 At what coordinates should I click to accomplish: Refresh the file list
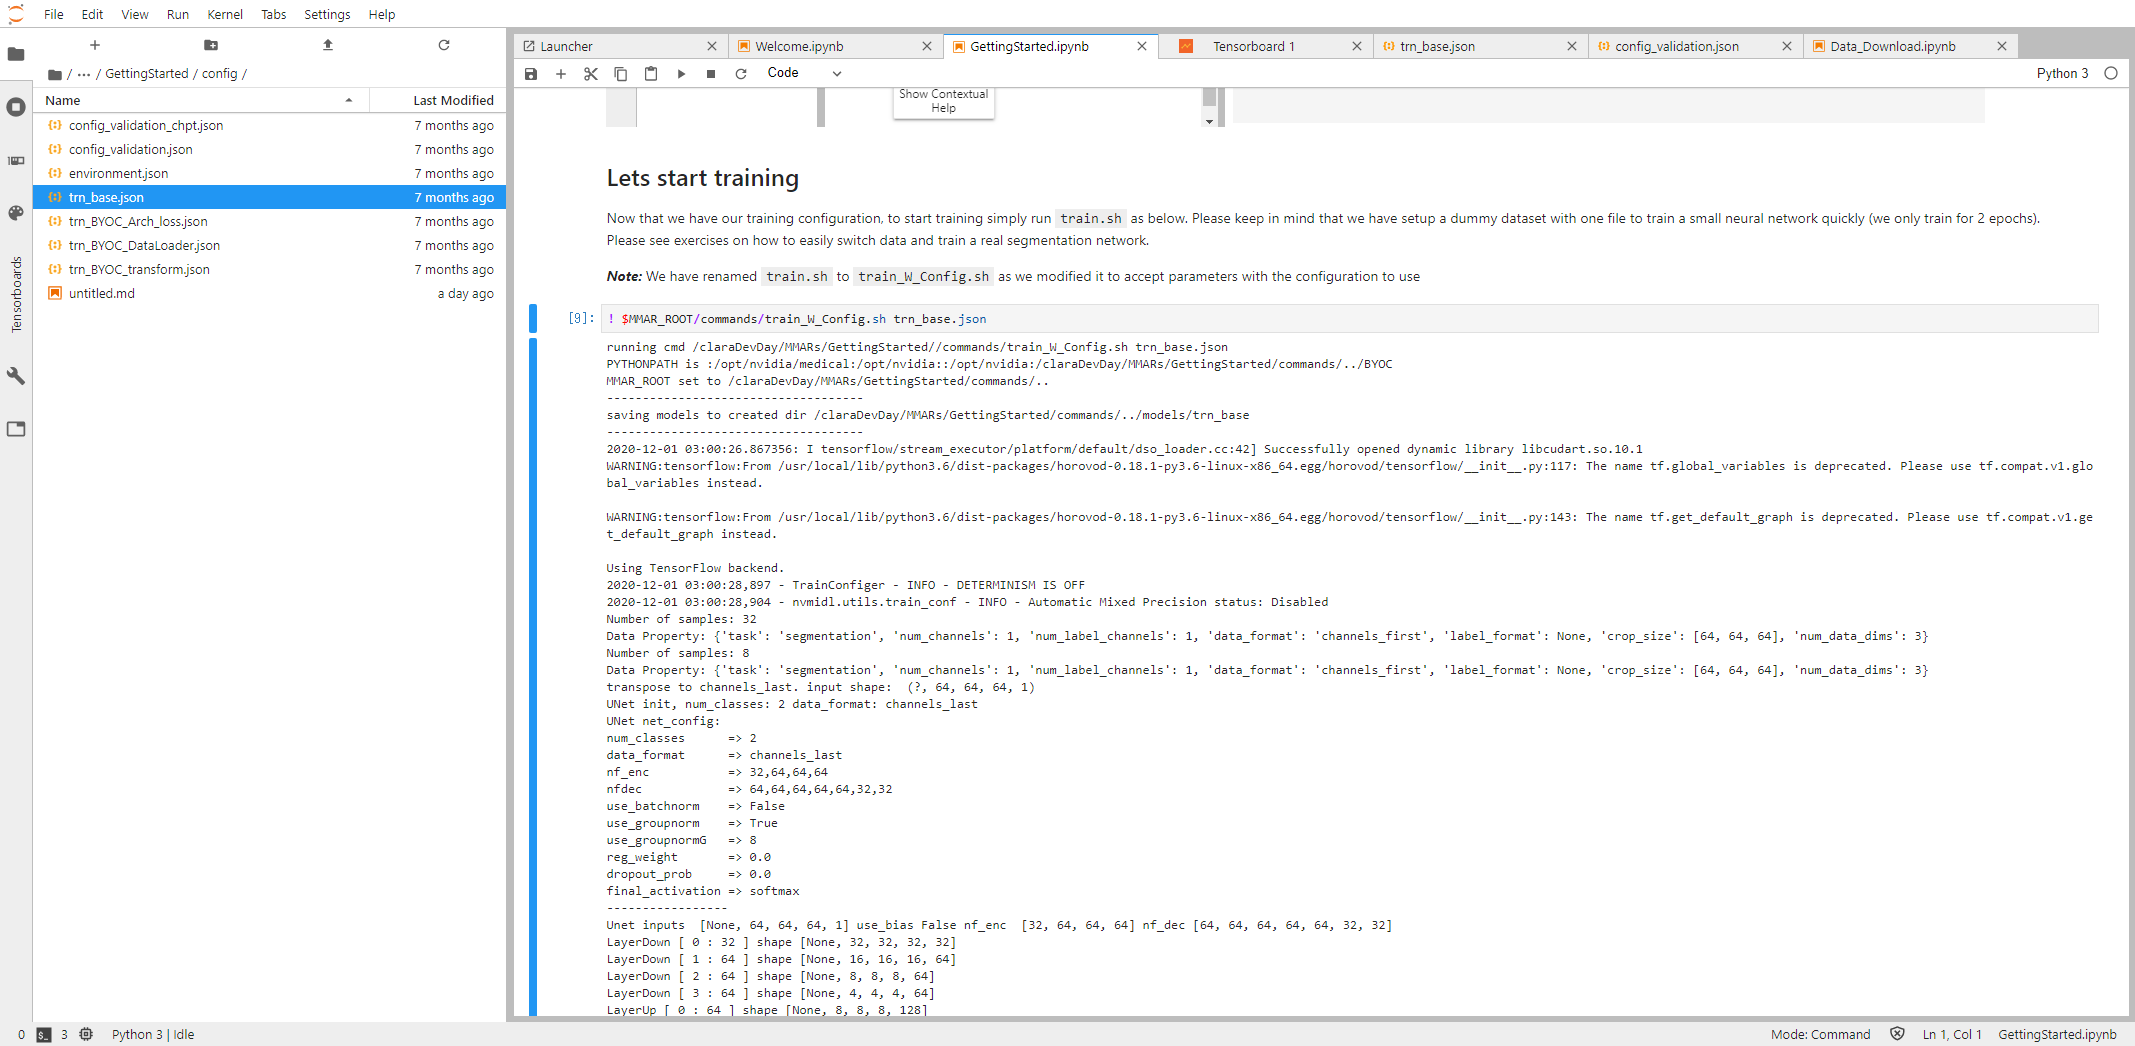[x=444, y=45]
